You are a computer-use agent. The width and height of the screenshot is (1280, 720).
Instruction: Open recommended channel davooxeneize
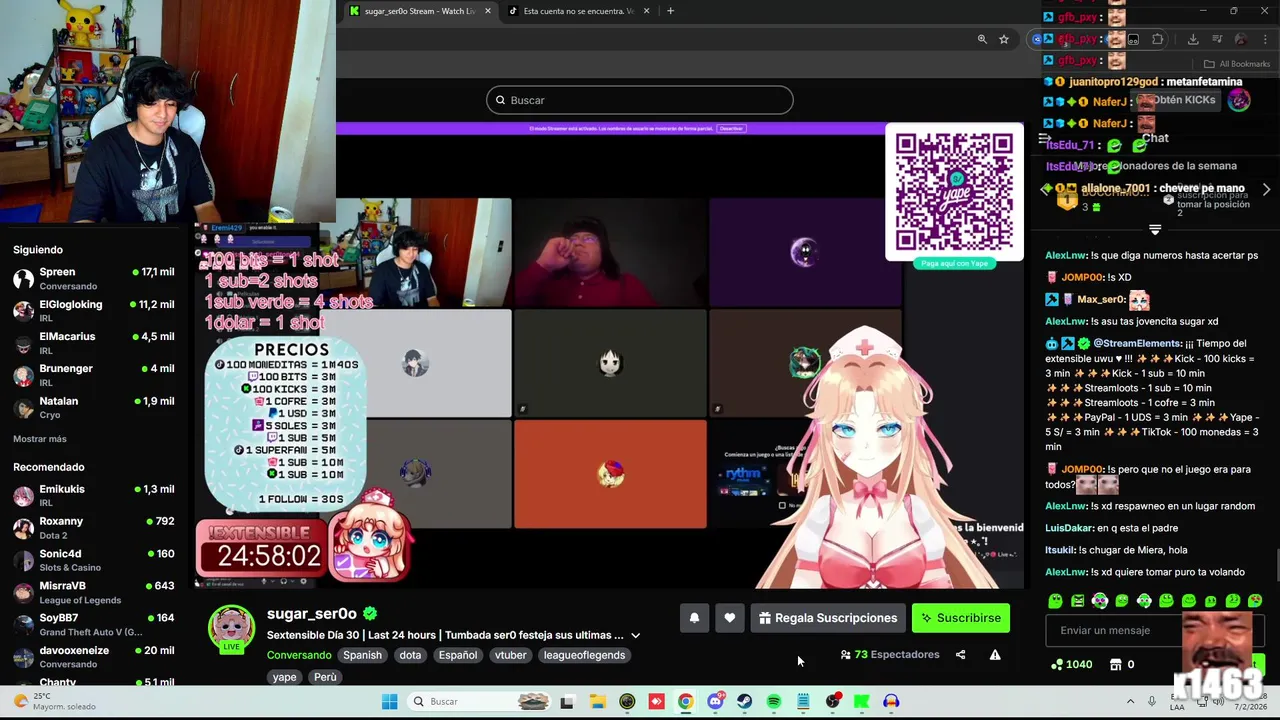click(x=93, y=656)
